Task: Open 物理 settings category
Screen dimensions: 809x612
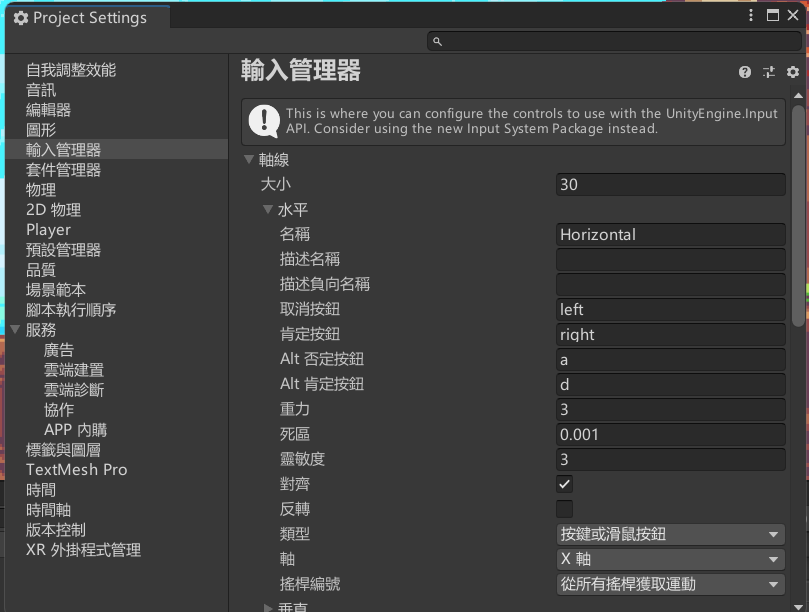Action: point(41,190)
